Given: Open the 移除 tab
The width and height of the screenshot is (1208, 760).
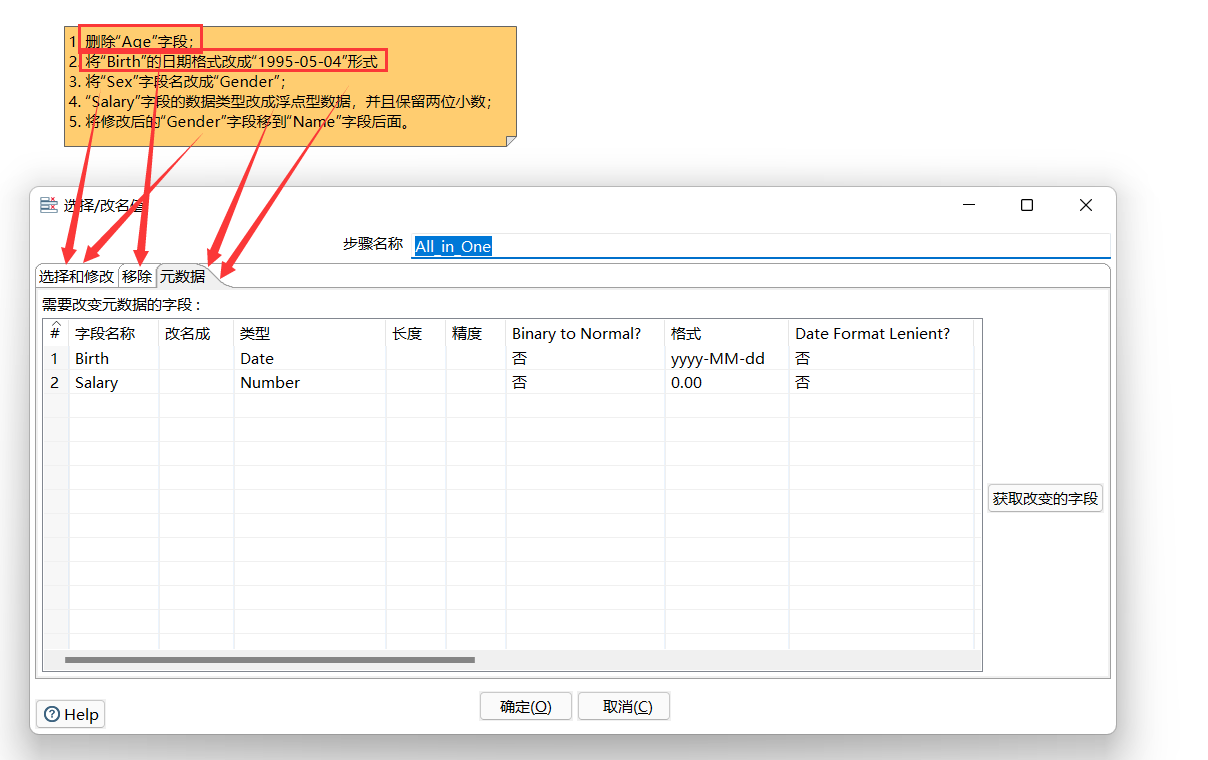Looking at the screenshot, I should (x=137, y=276).
